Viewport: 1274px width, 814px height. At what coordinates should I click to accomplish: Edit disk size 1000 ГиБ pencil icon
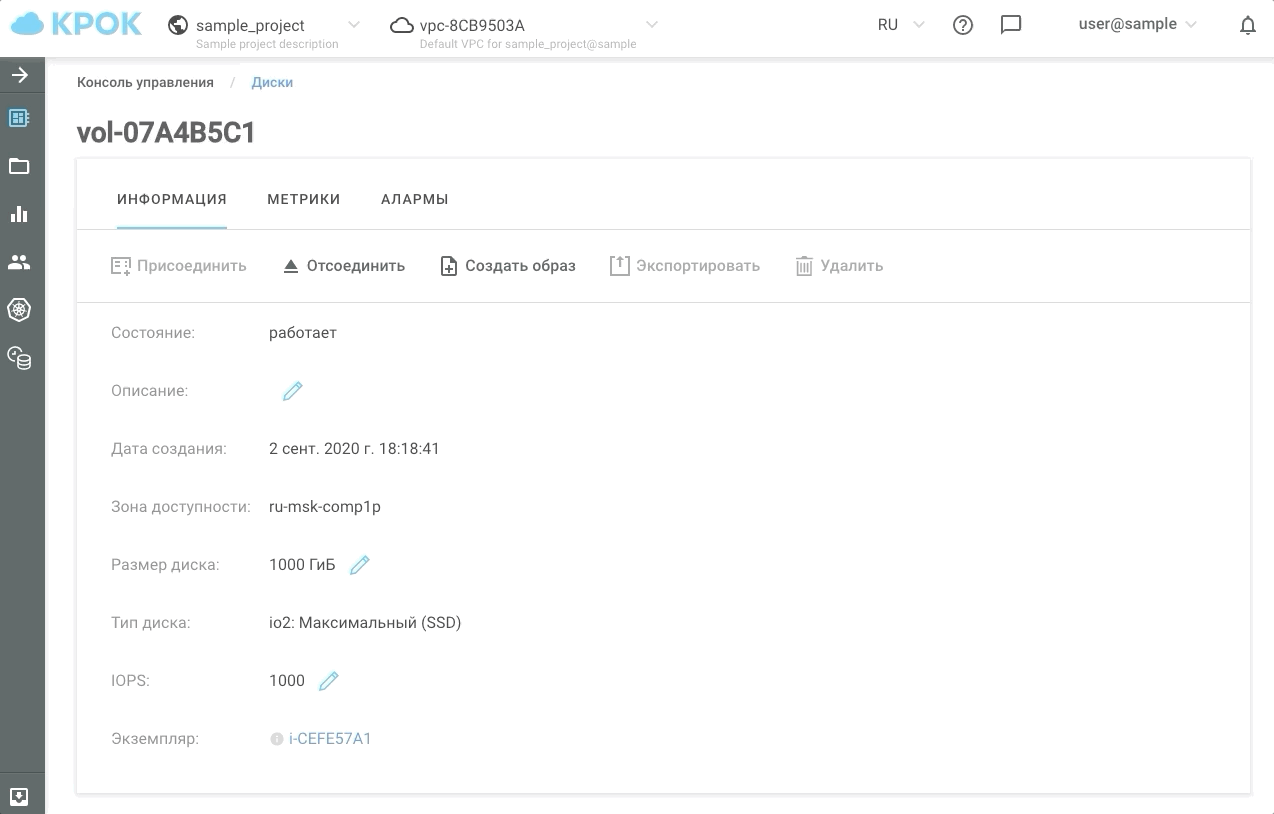pos(360,565)
